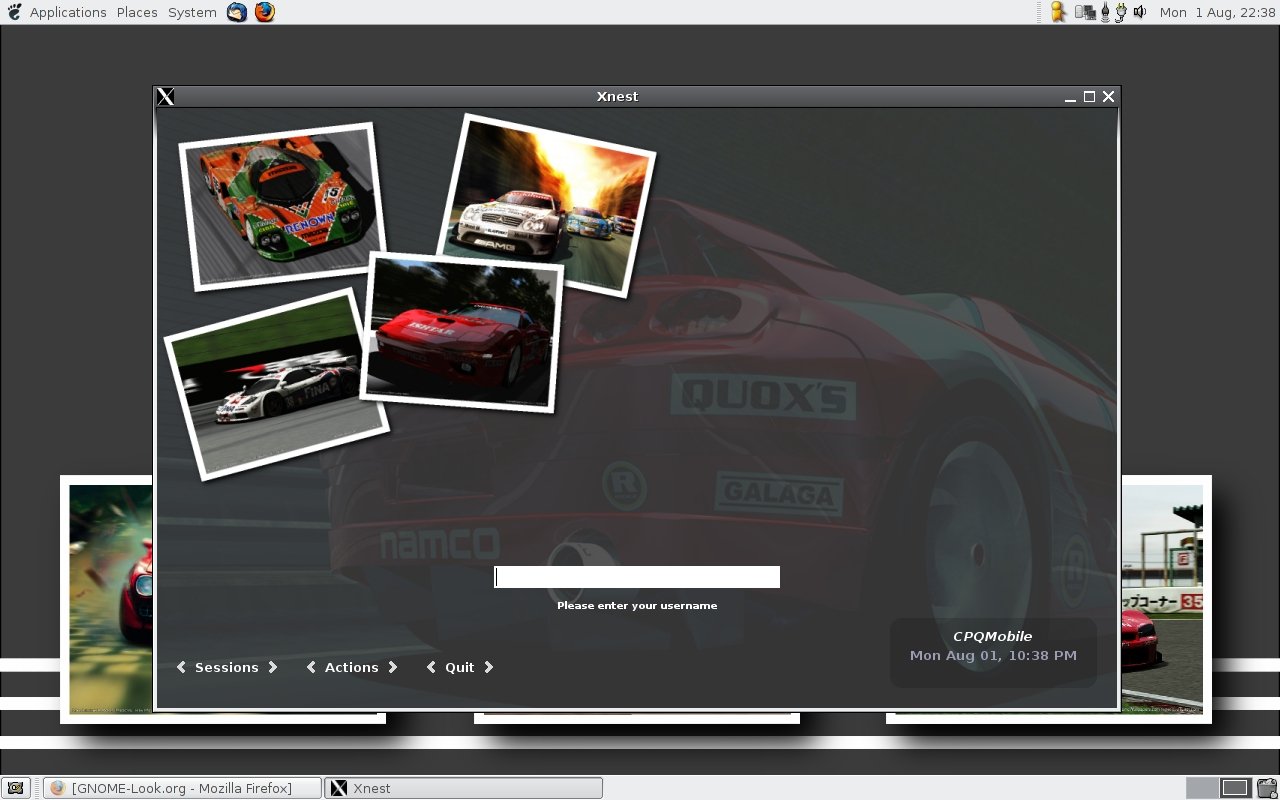The image size is (1280, 800).
Task: Open the System menu
Action: [x=192, y=12]
